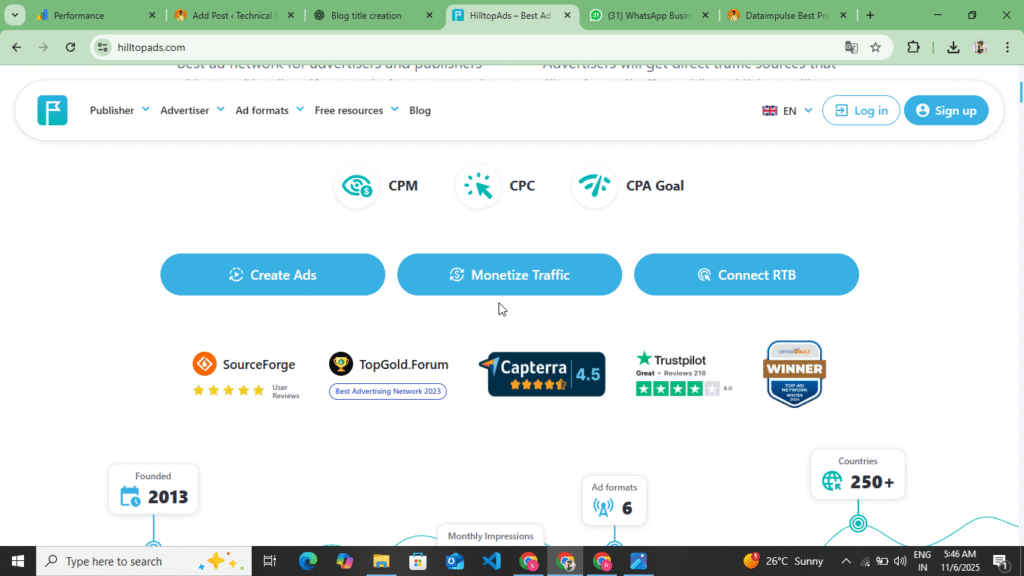Click the Monetize Traffic button
The height and width of the screenshot is (576, 1024).
click(x=509, y=274)
